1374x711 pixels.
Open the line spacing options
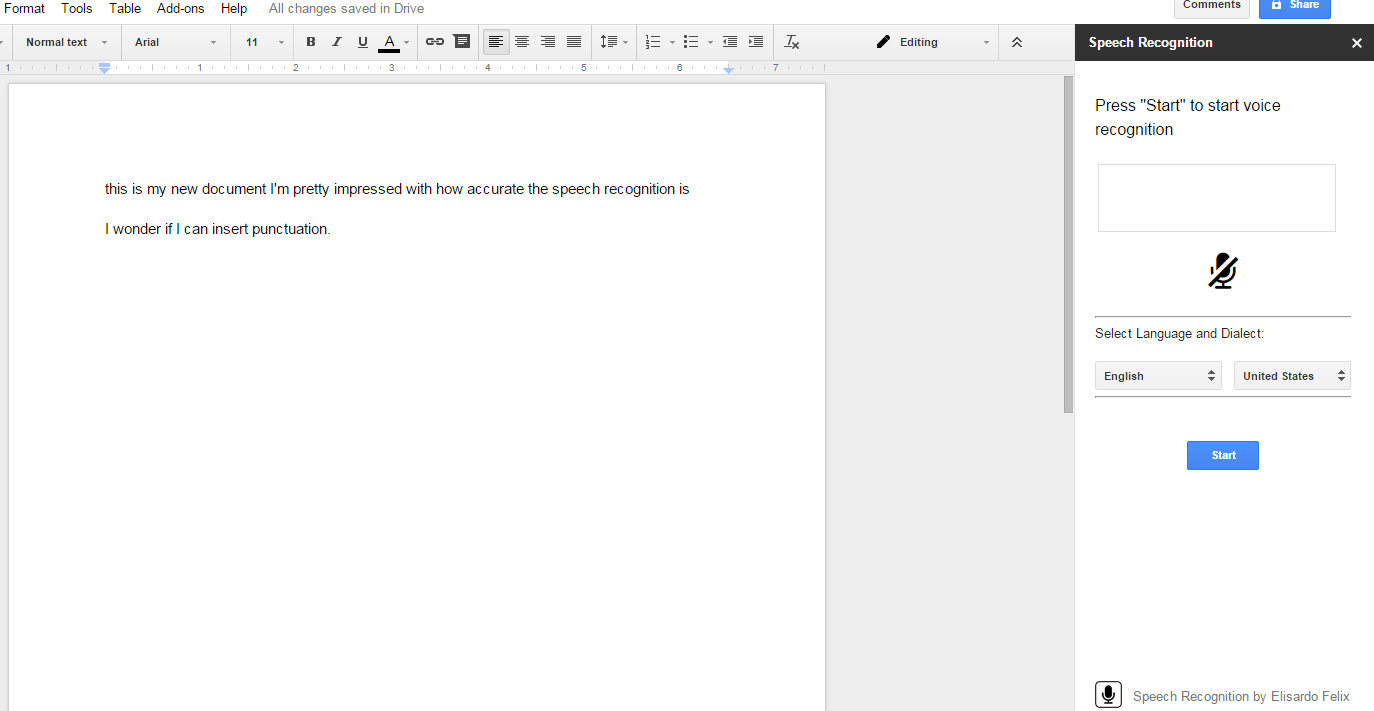(x=614, y=42)
